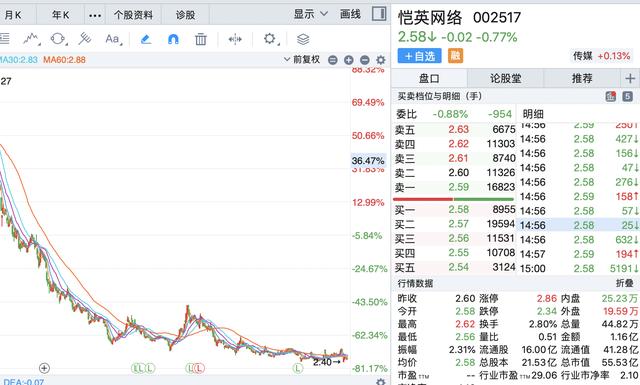Open the gear icon in DEA indicator bar
The image size is (640, 385).
point(381,382)
